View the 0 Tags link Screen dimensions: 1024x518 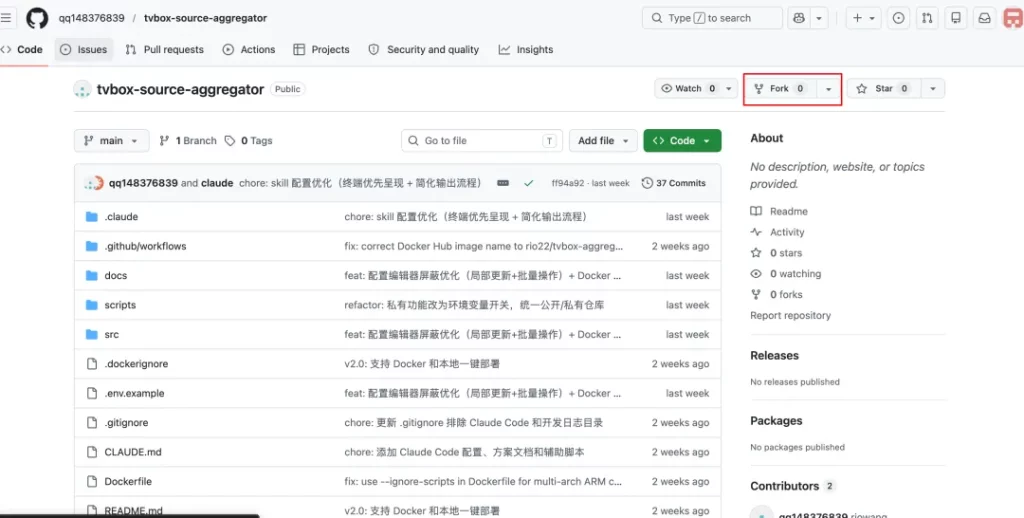coord(248,140)
